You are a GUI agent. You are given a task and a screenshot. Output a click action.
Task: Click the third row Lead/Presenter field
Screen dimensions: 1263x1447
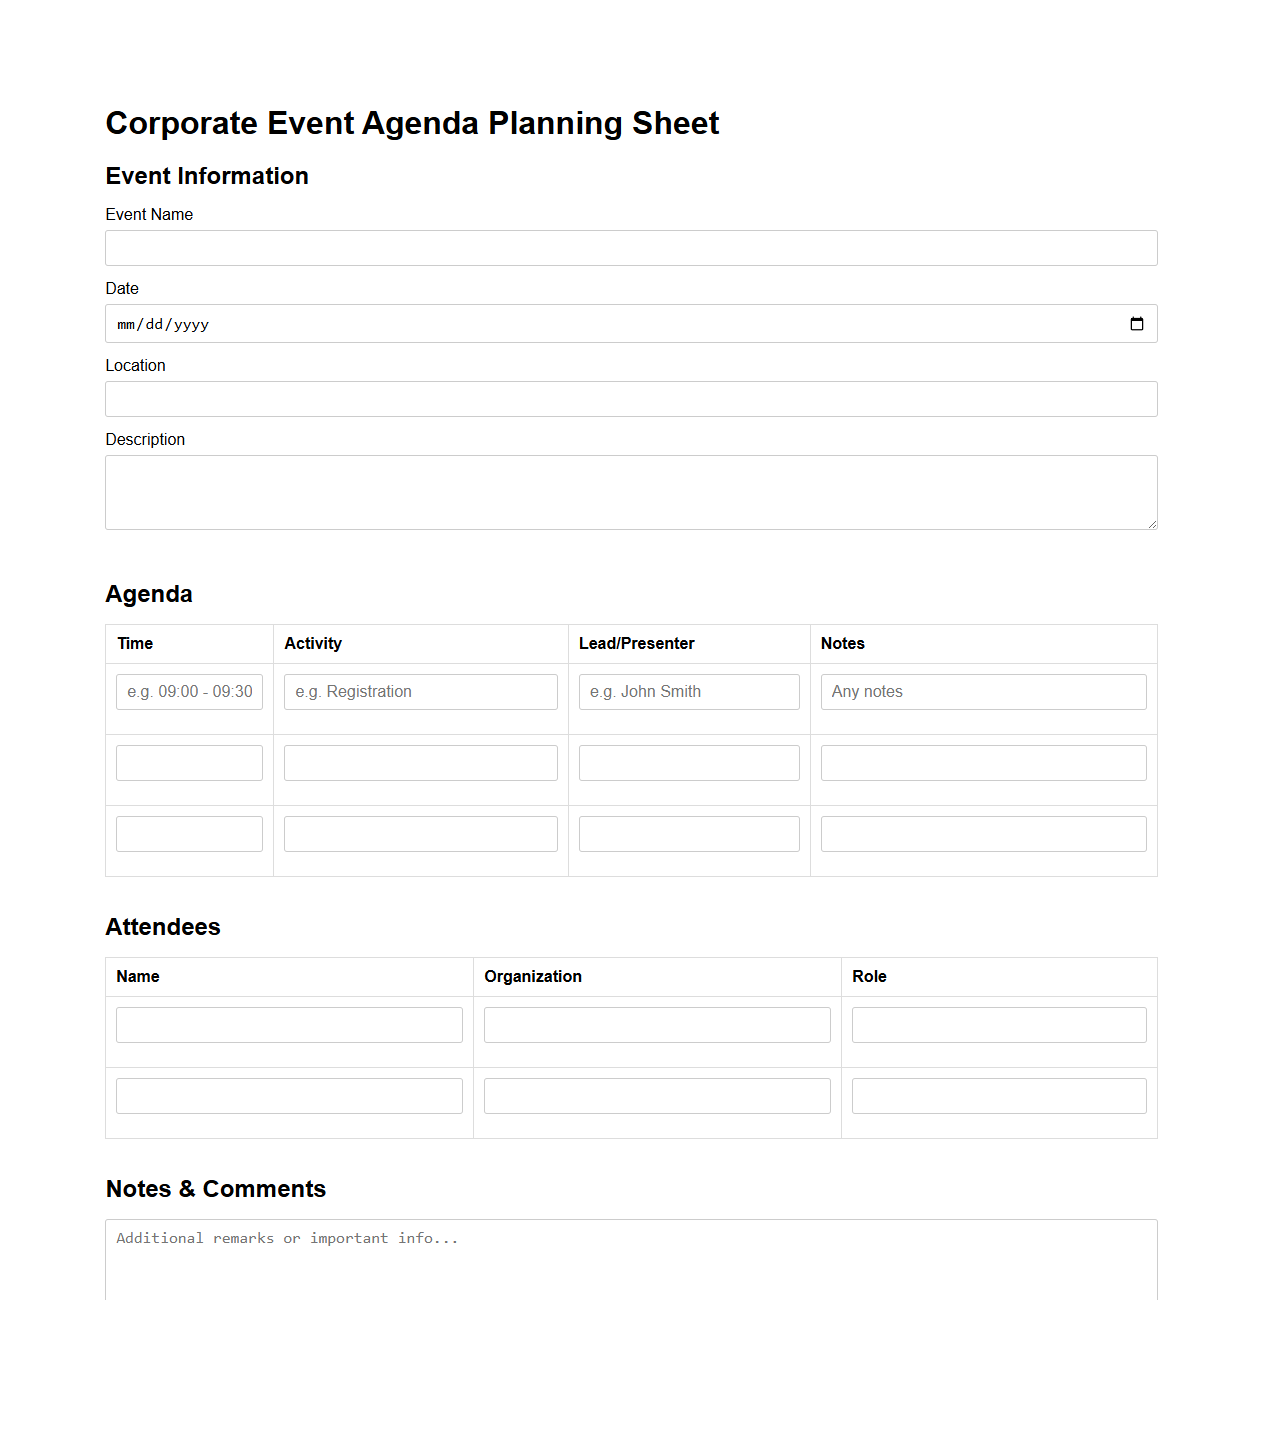689,833
